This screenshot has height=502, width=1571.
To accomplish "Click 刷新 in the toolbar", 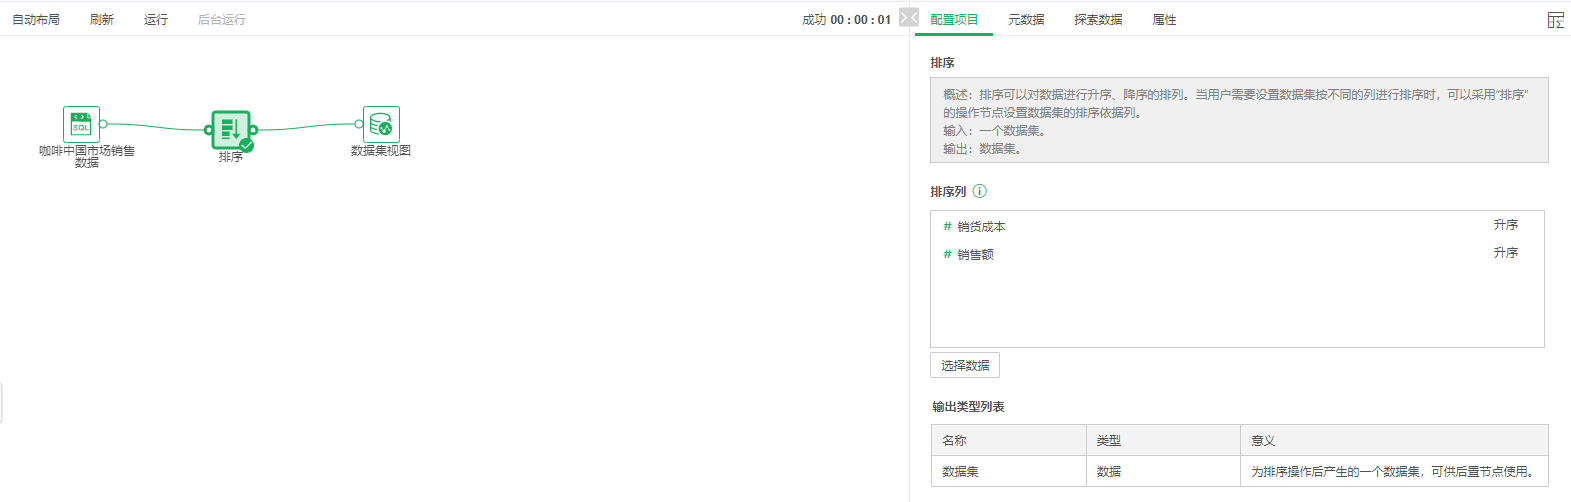I will 102,20.
